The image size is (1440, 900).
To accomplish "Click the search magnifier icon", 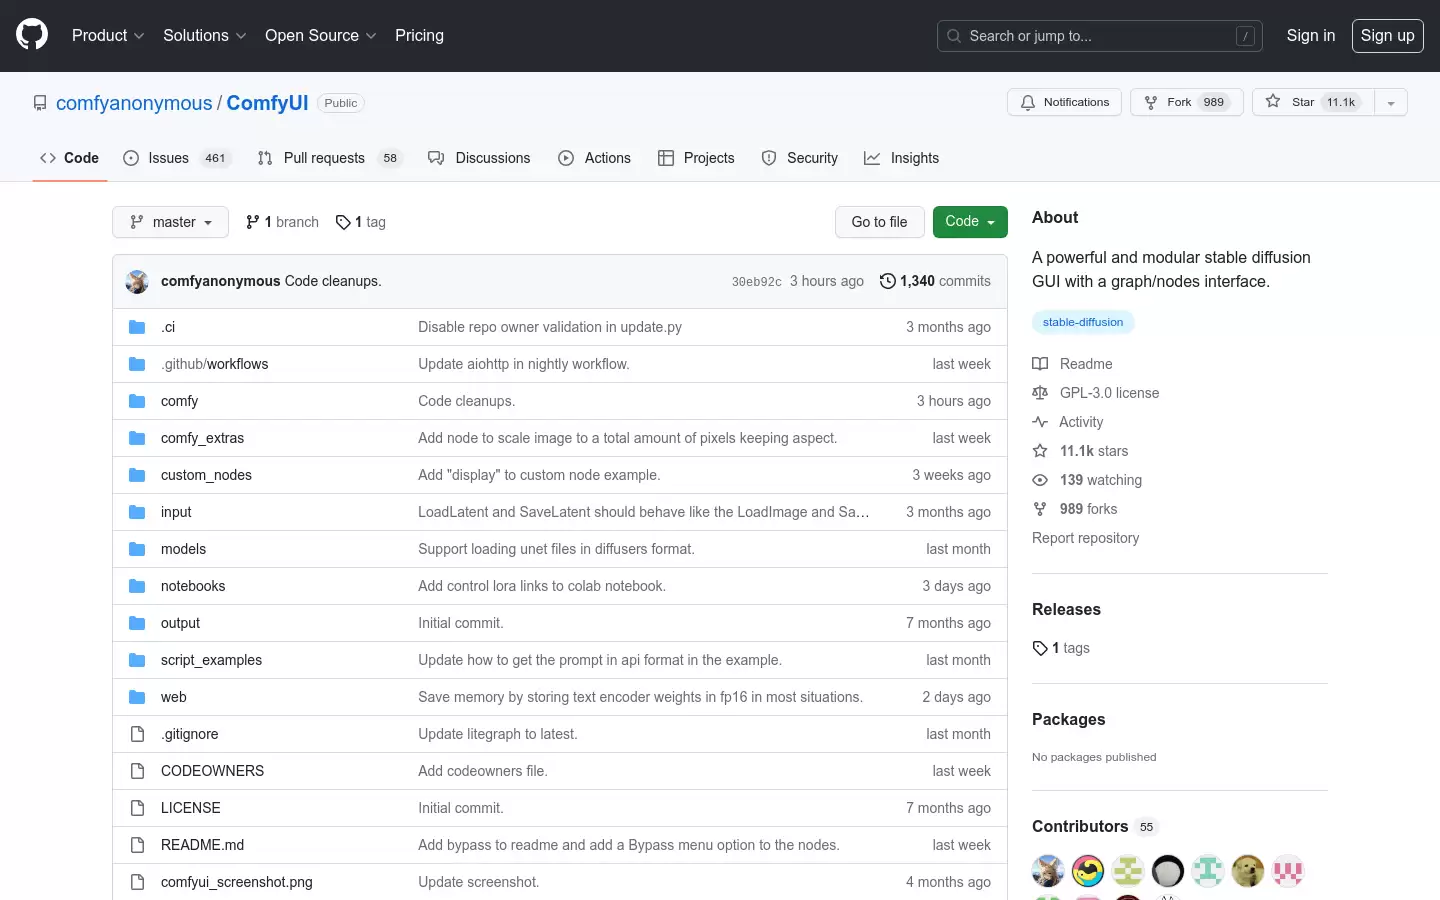I will tap(954, 36).
